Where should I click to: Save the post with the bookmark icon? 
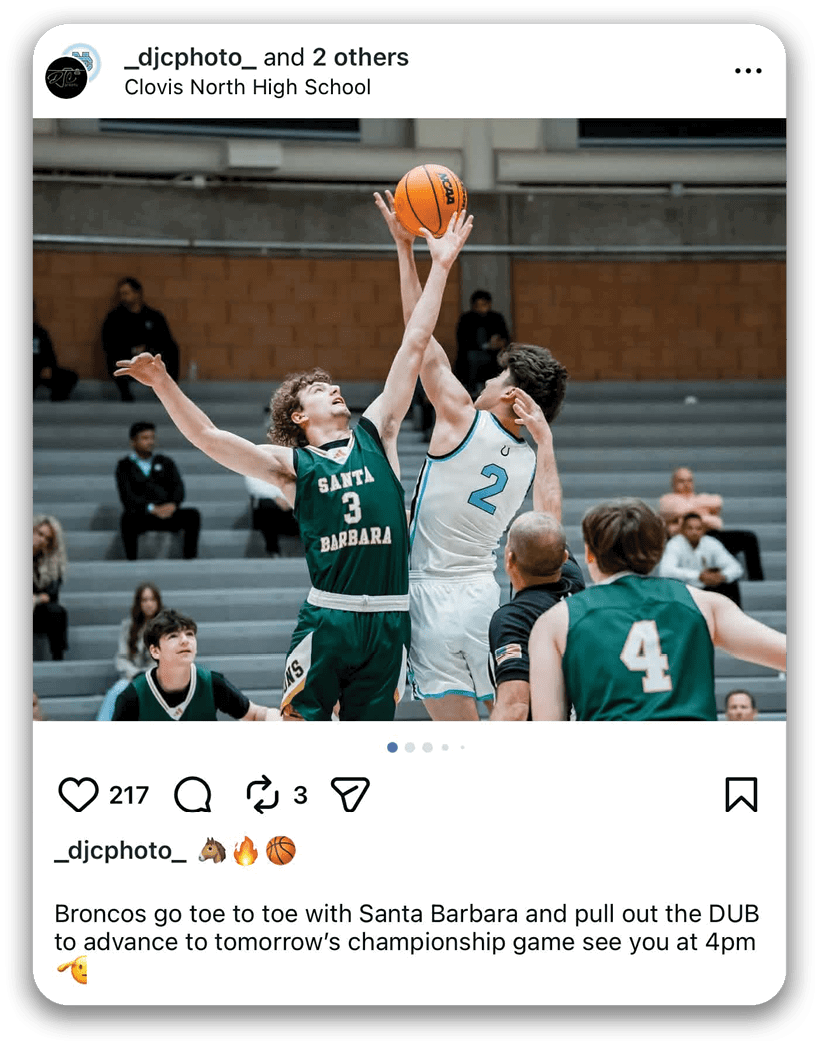[742, 795]
